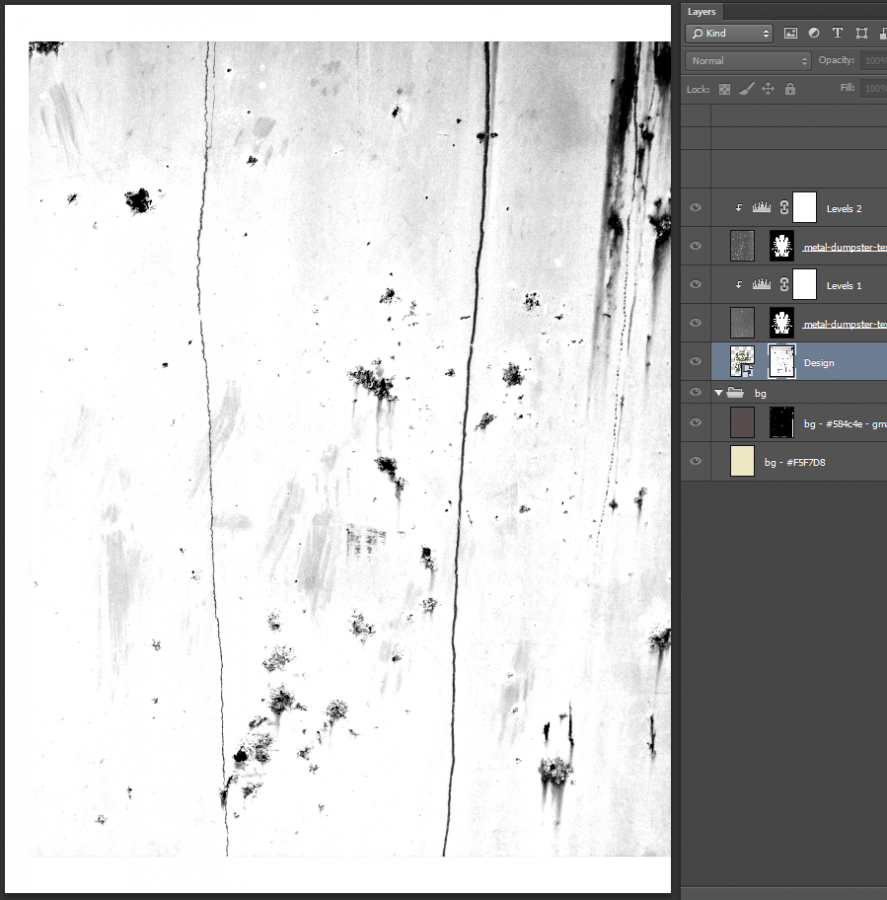The height and width of the screenshot is (900, 887).
Task: Click the Levels 1 white mask thumbnail
Action: [x=805, y=284]
